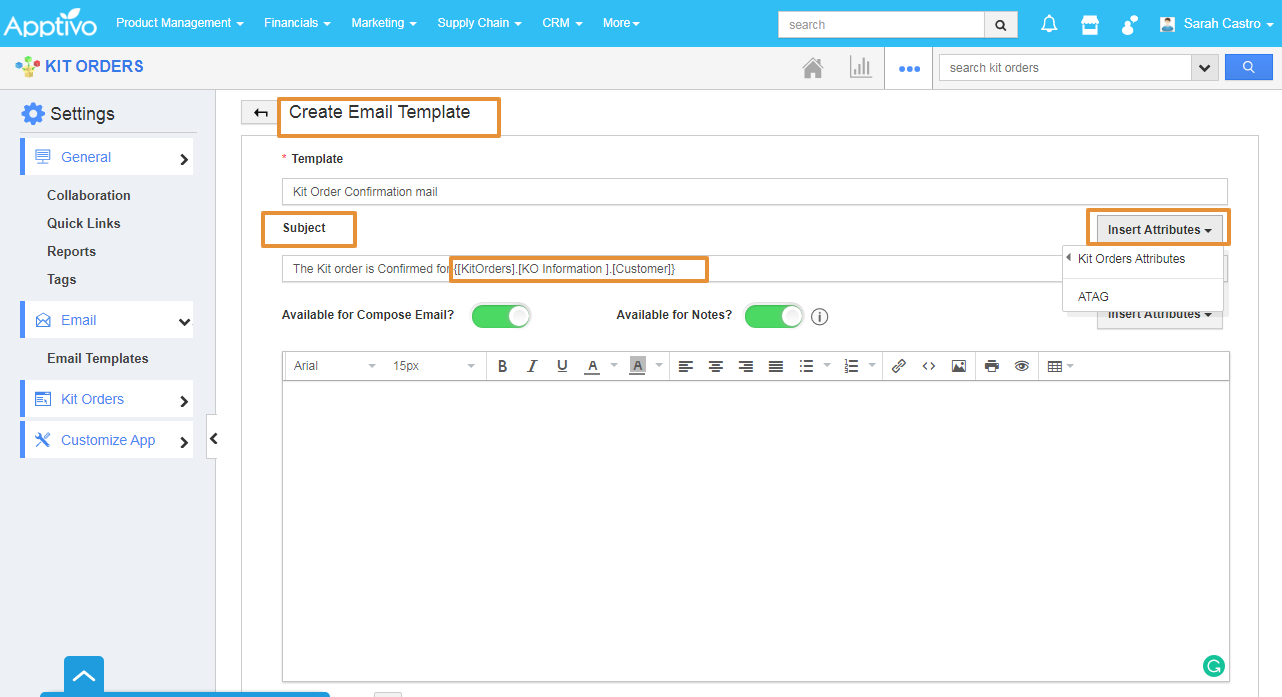The width and height of the screenshot is (1282, 697).
Task: Toggle preview eye icon in editor
Action: (x=1021, y=366)
